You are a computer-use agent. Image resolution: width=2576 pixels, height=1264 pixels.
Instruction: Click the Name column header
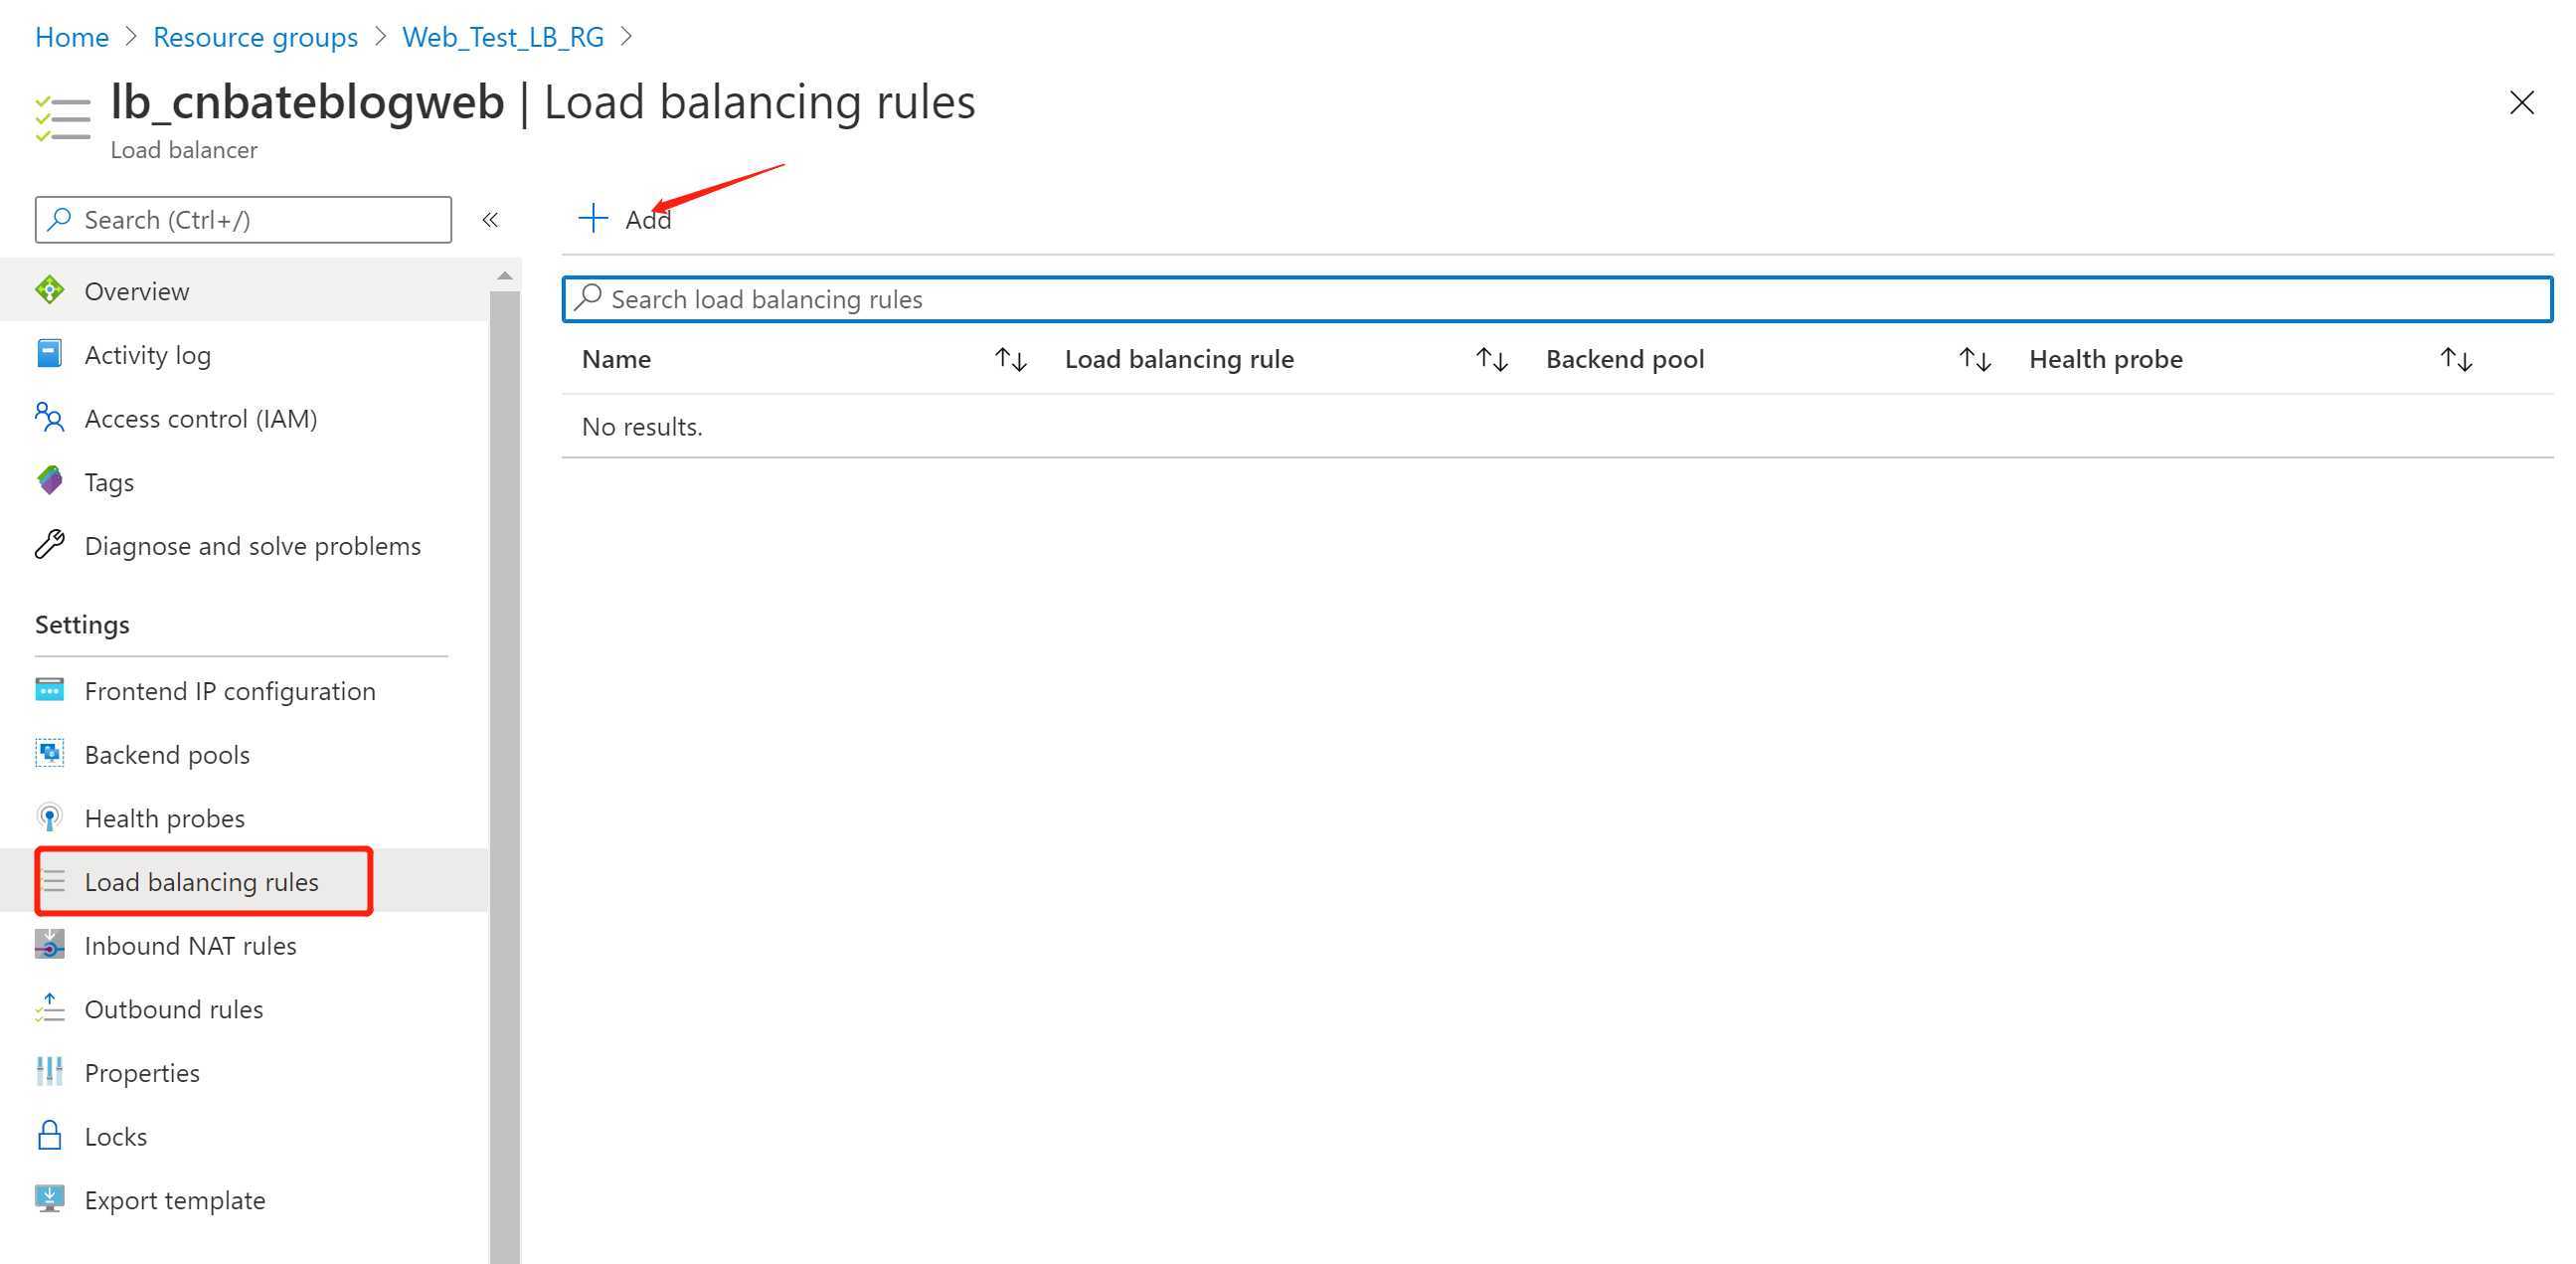tap(616, 359)
